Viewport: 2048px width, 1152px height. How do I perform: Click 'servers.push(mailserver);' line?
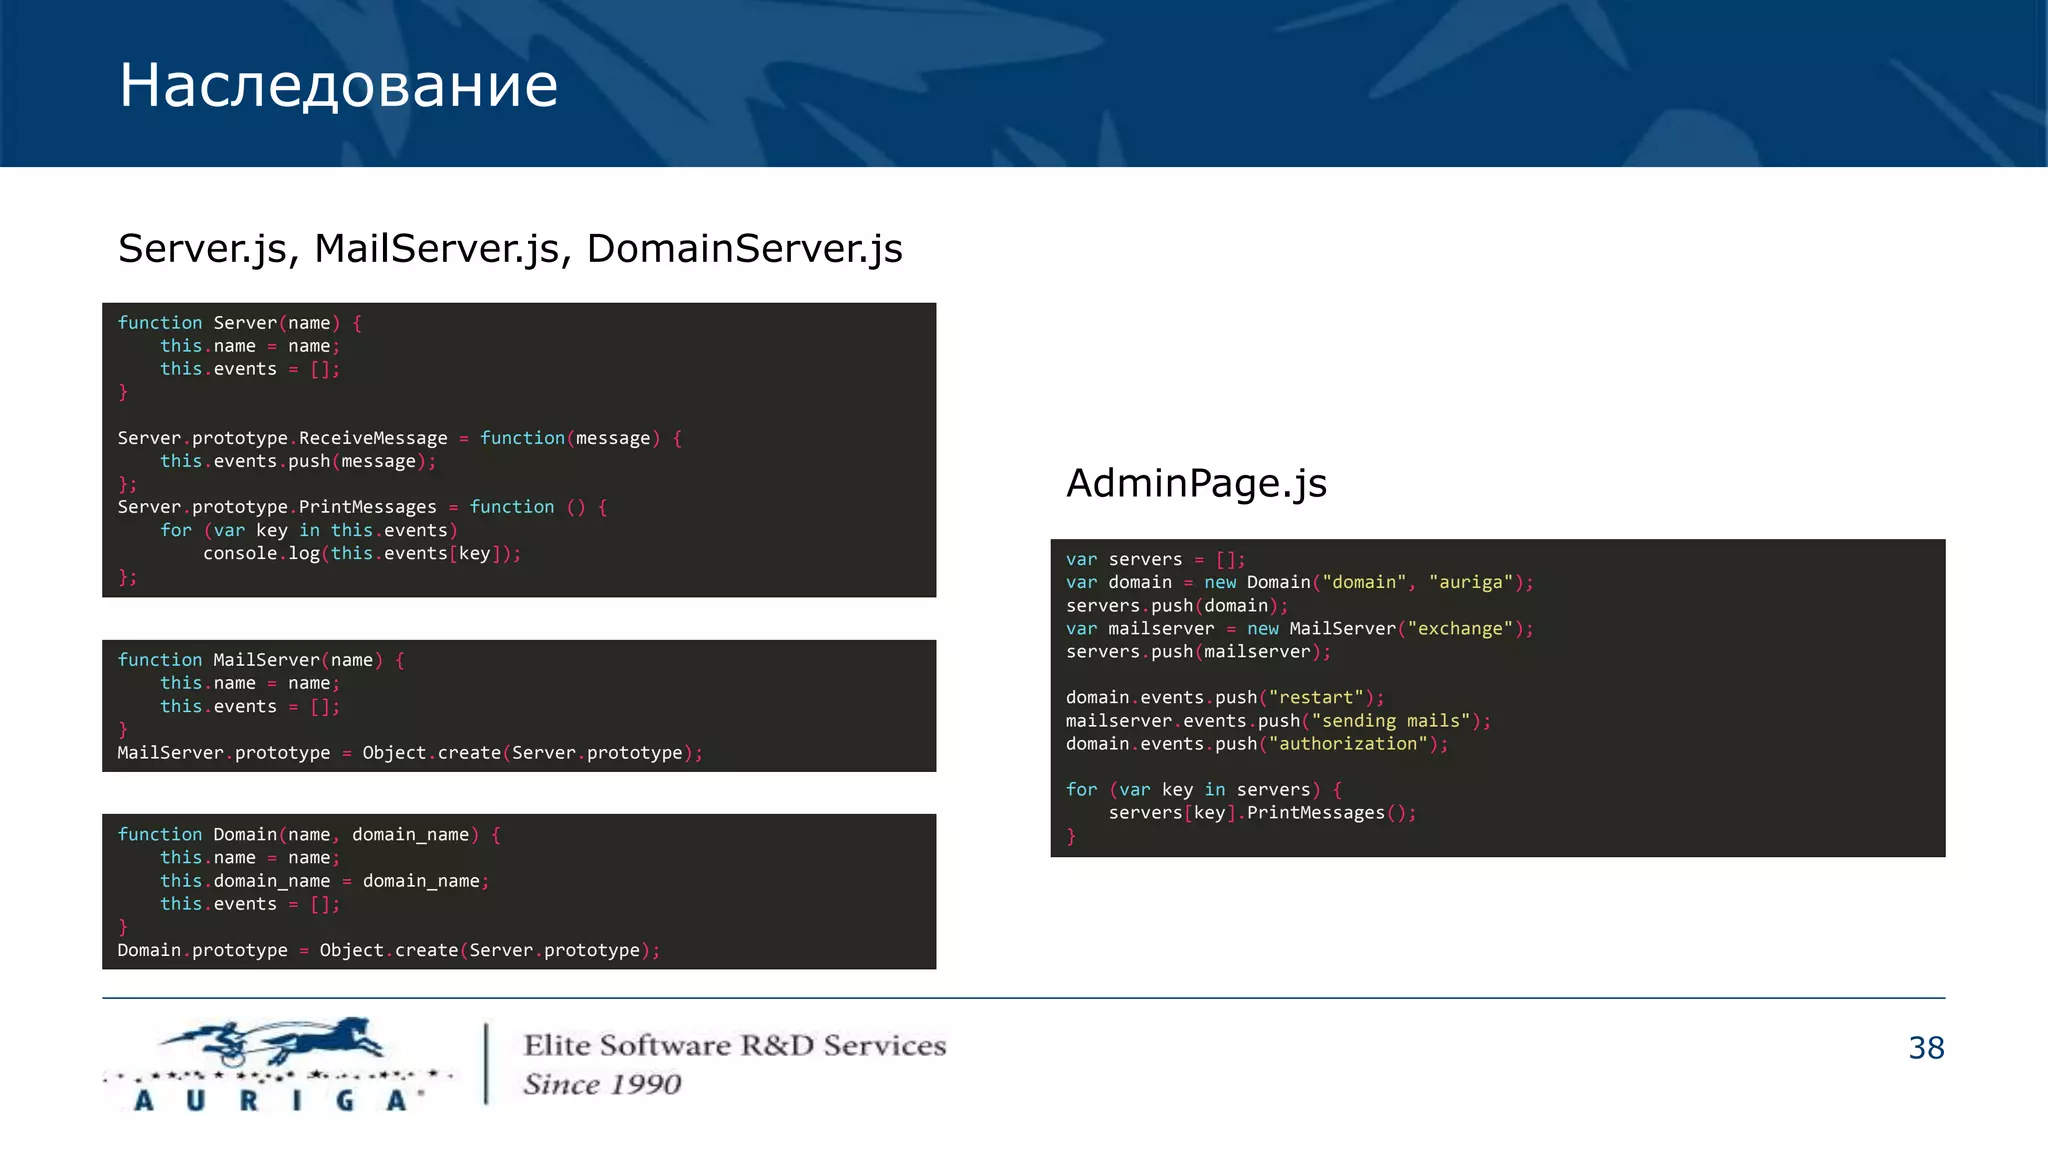[1199, 651]
